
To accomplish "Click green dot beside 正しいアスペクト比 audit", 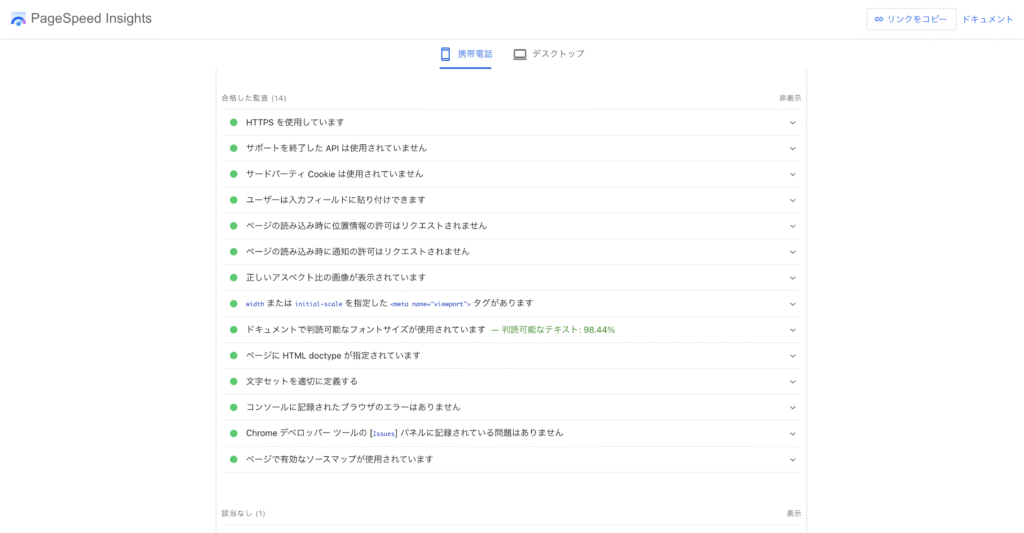I will click(233, 278).
